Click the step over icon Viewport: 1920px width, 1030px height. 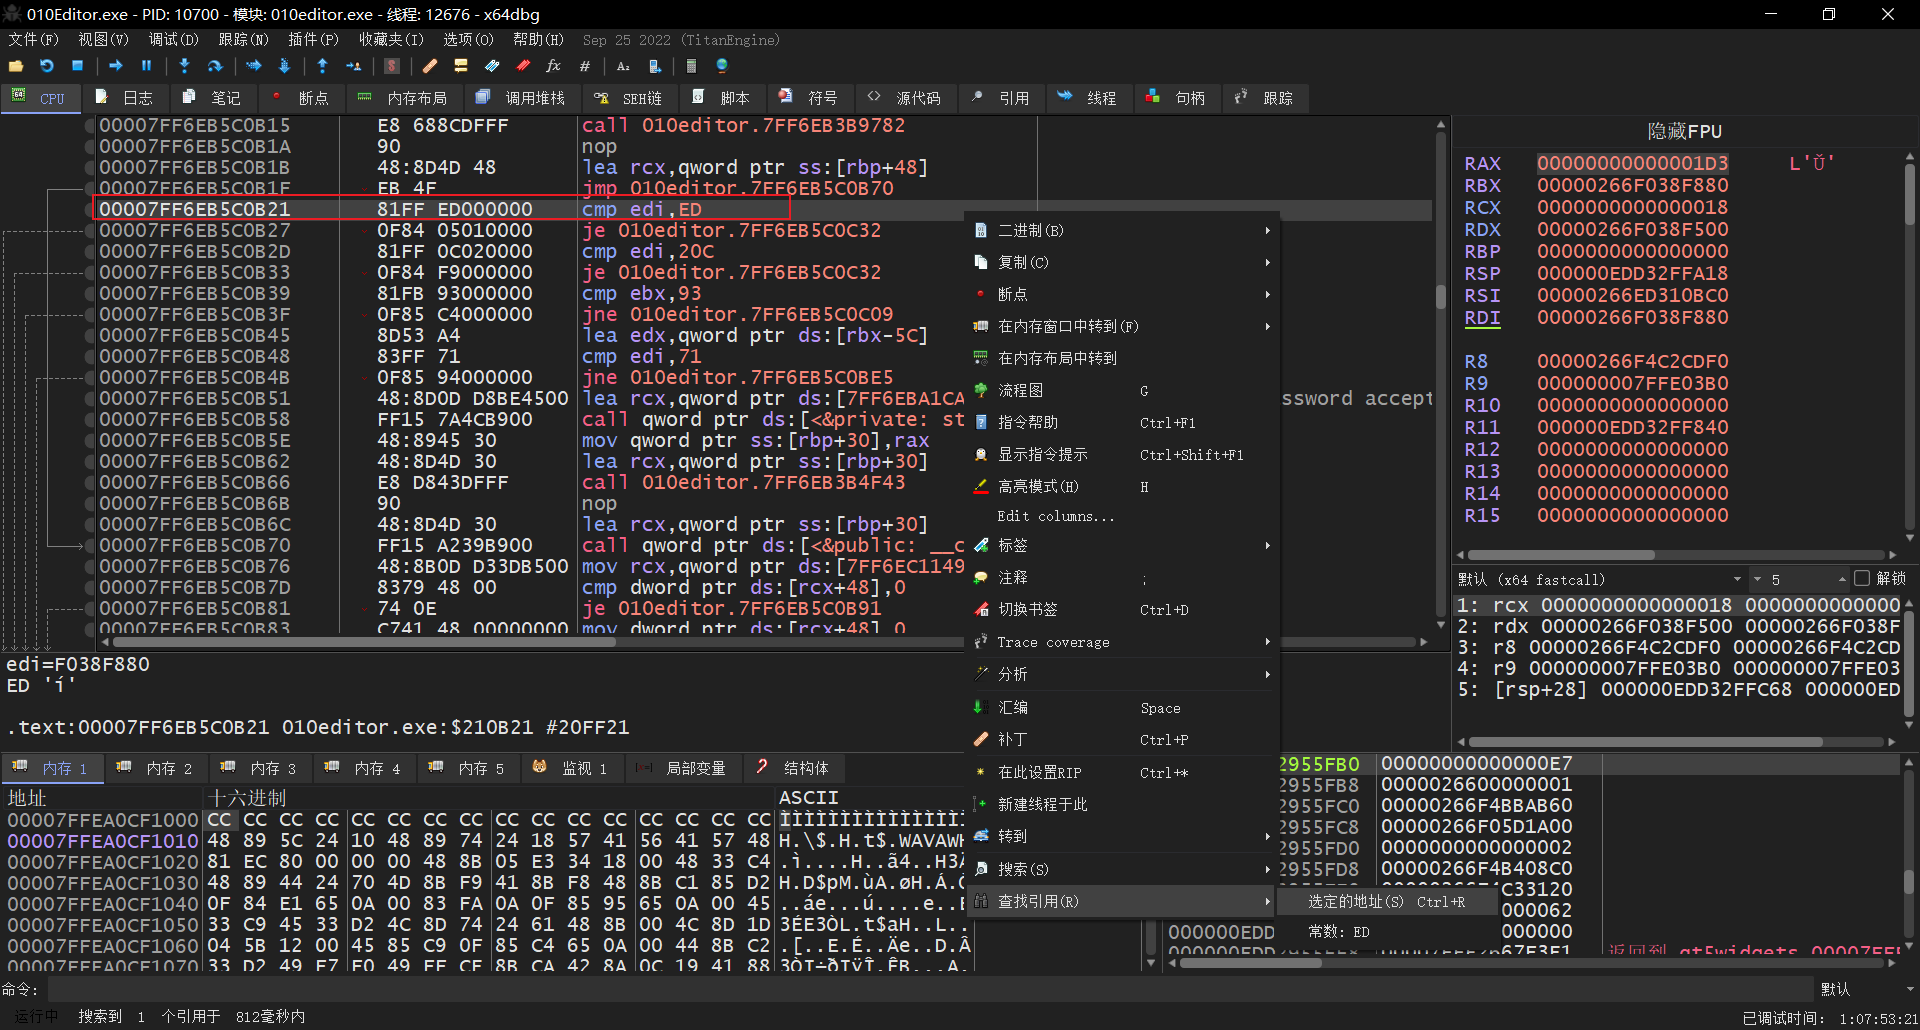click(215, 66)
